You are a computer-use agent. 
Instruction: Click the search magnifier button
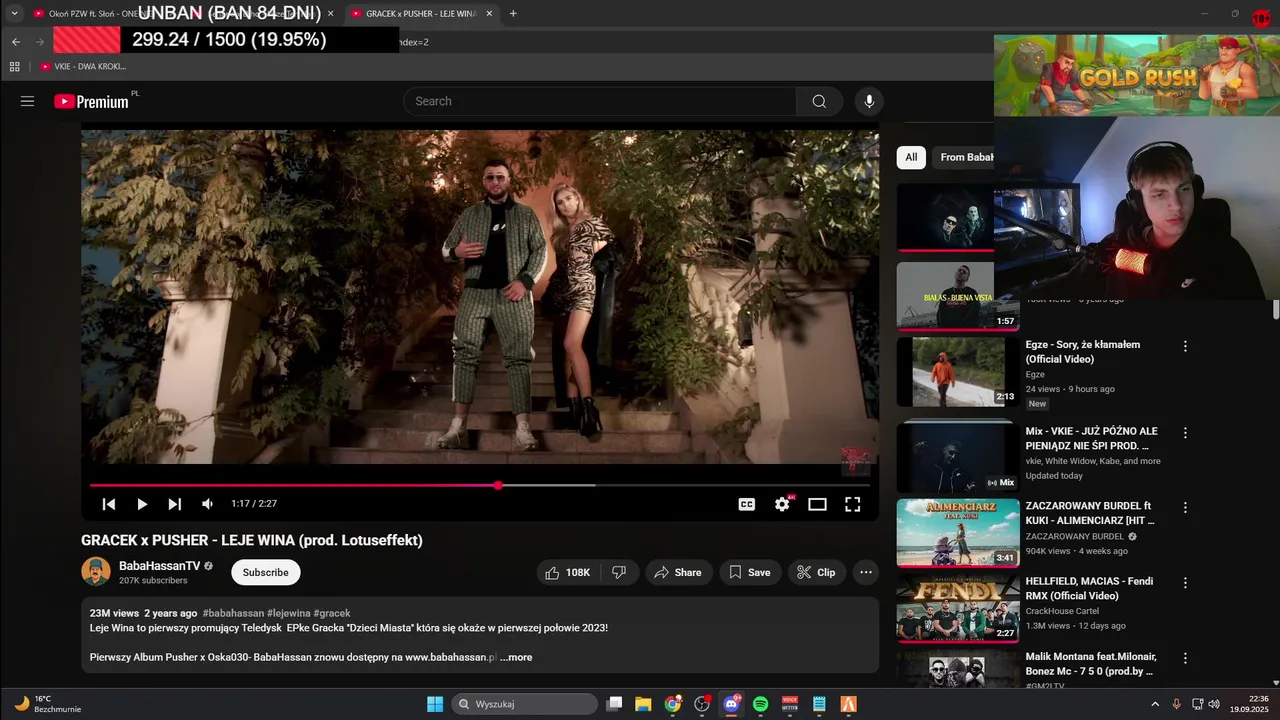tap(819, 101)
